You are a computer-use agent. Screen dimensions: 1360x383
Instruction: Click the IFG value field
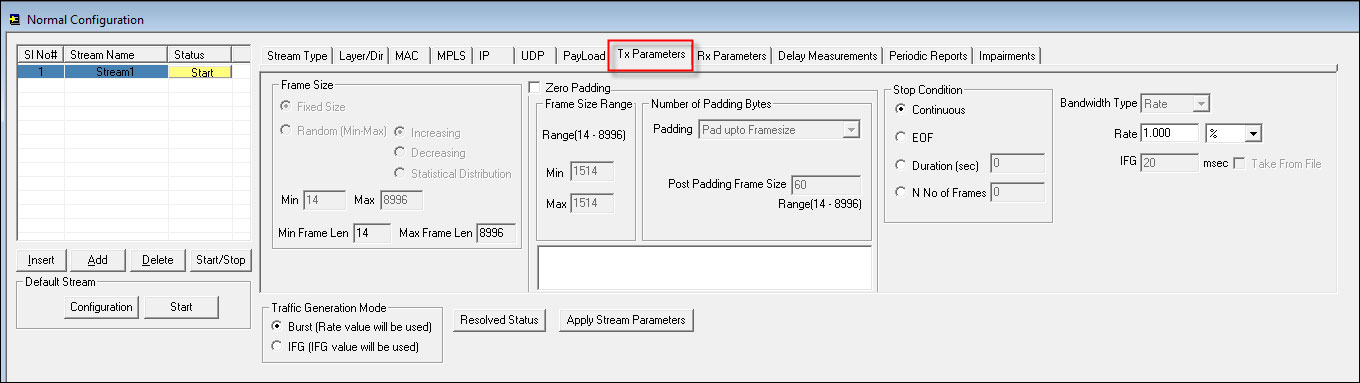(x=1170, y=163)
